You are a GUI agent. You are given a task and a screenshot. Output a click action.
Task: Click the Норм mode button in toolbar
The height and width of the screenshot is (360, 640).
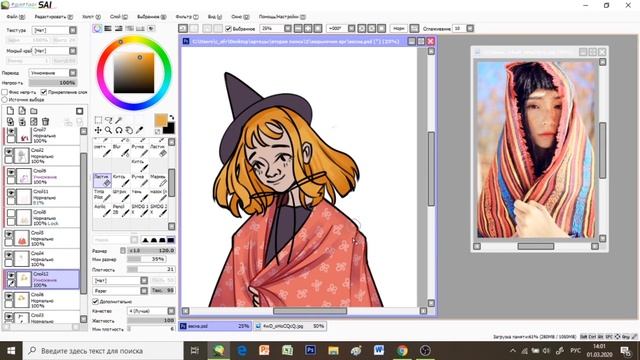tap(399, 29)
